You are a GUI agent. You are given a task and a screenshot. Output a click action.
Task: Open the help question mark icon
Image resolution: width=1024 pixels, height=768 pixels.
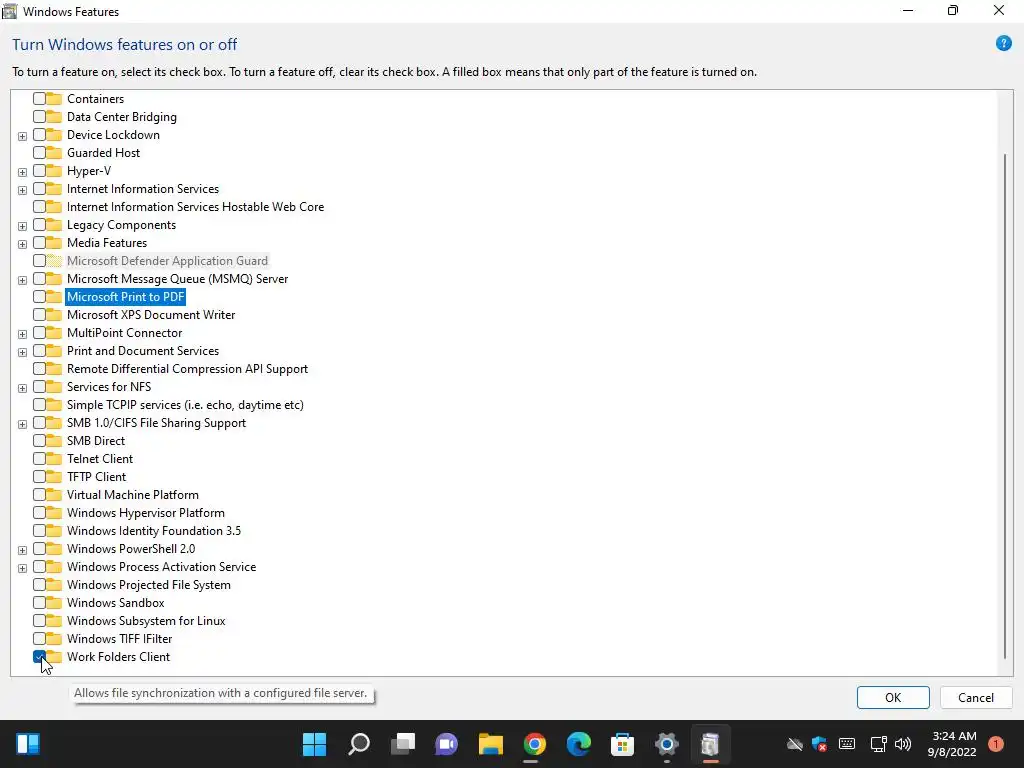click(x=1003, y=44)
